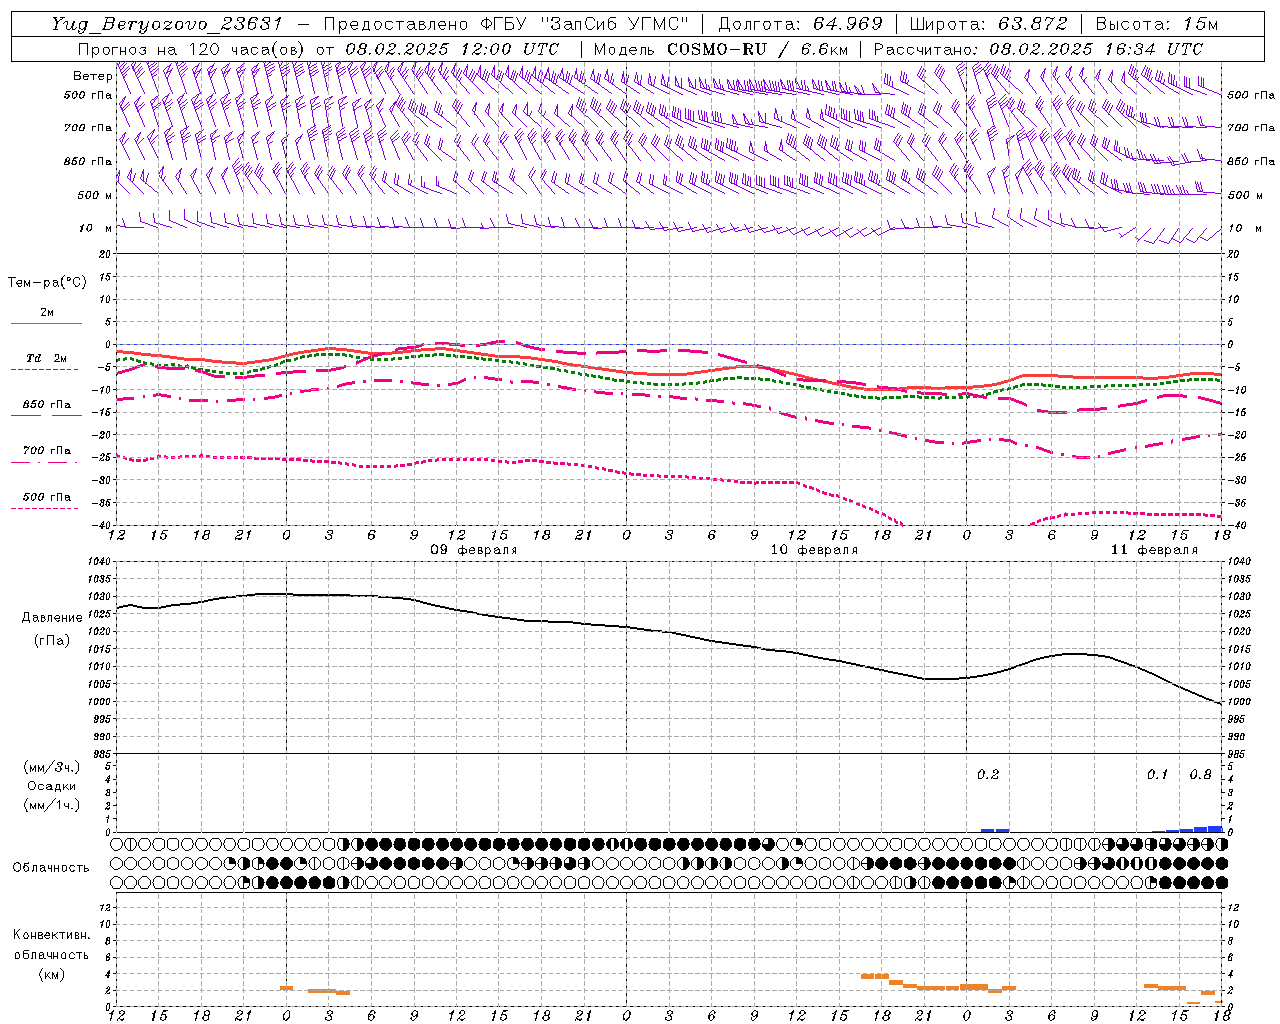Click the "11 февраля" date label
This screenshot has width=1280, height=1024.
pyautogui.click(x=1154, y=550)
